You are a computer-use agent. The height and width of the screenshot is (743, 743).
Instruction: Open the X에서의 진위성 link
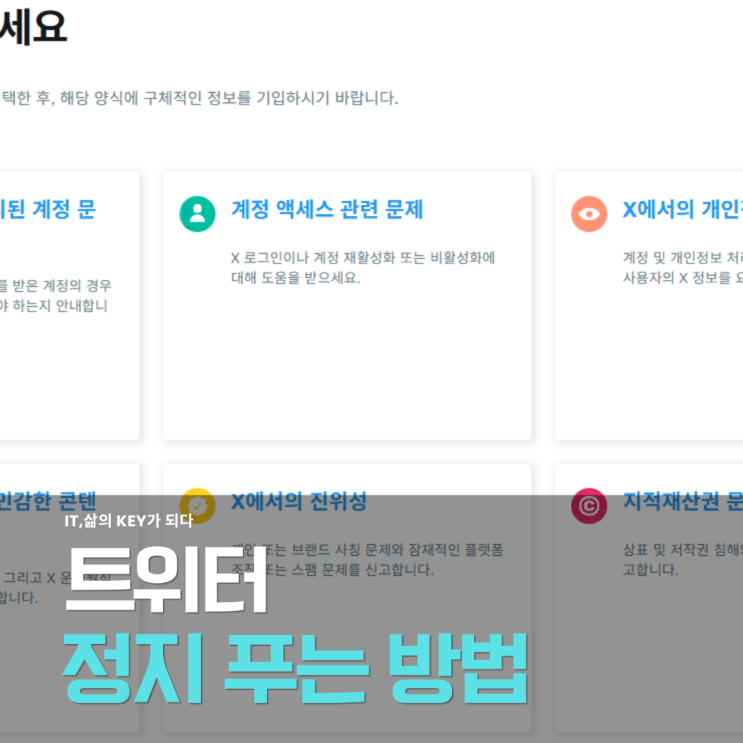(x=299, y=501)
